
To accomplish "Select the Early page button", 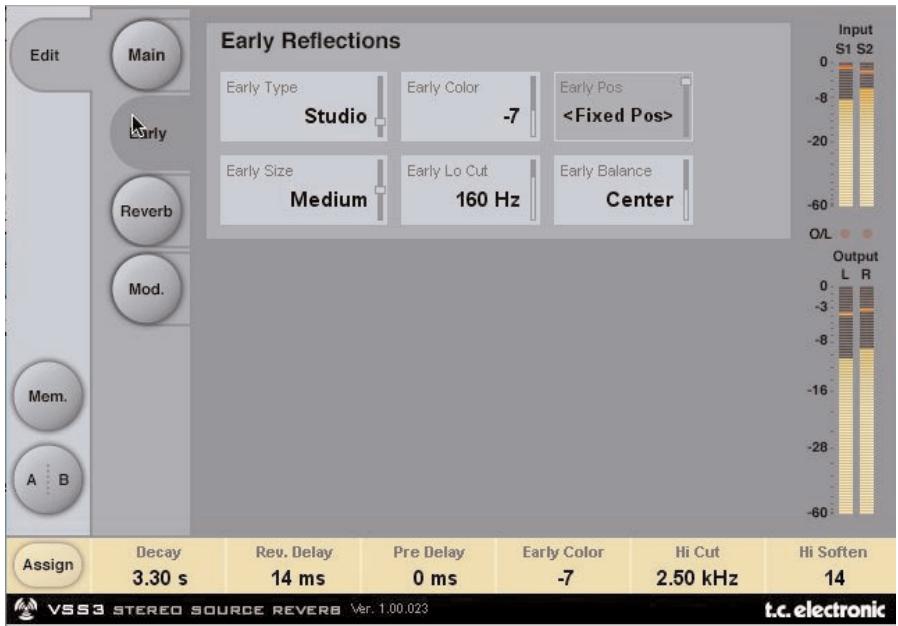I will pos(146,134).
